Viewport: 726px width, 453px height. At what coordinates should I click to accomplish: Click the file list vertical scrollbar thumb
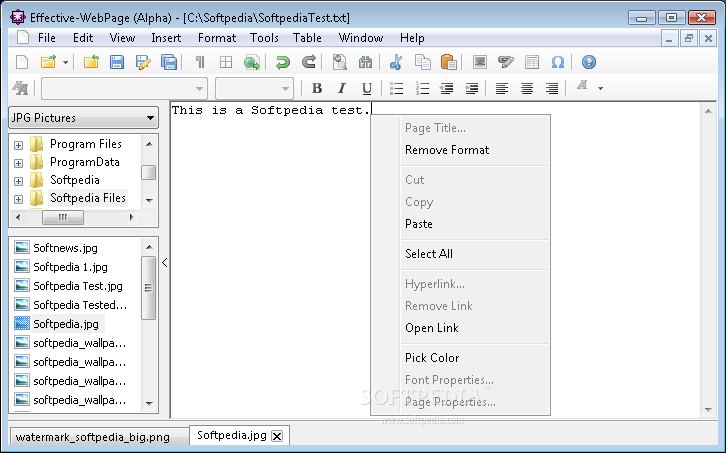point(149,288)
